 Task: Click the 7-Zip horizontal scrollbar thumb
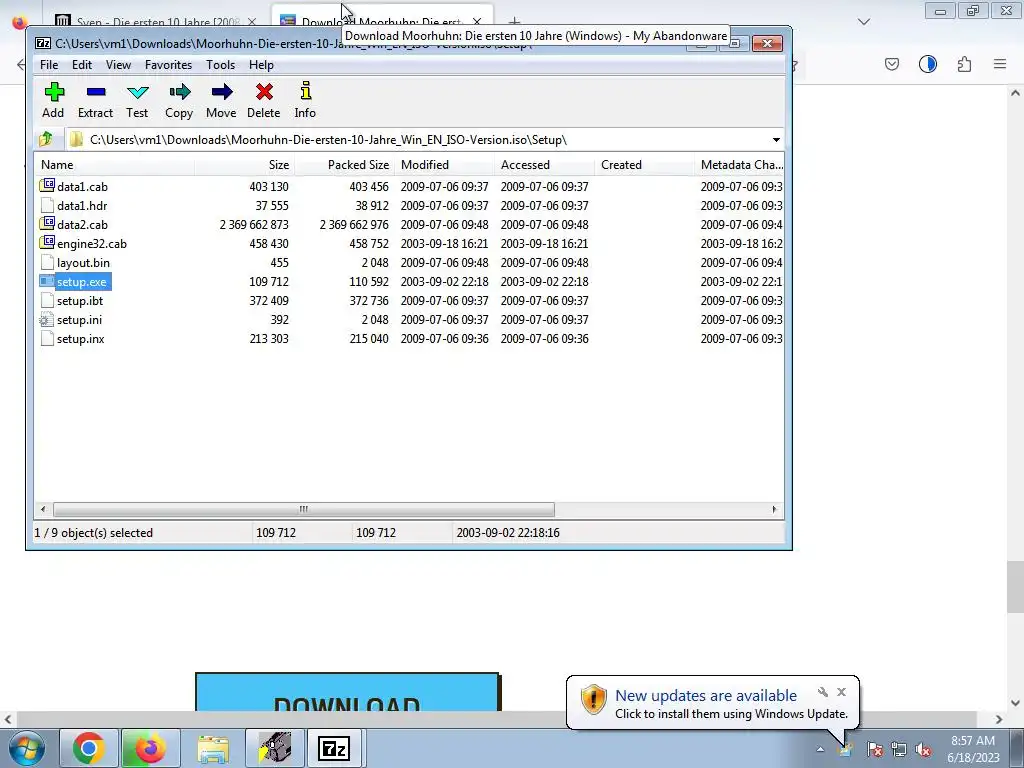pyautogui.click(x=304, y=509)
